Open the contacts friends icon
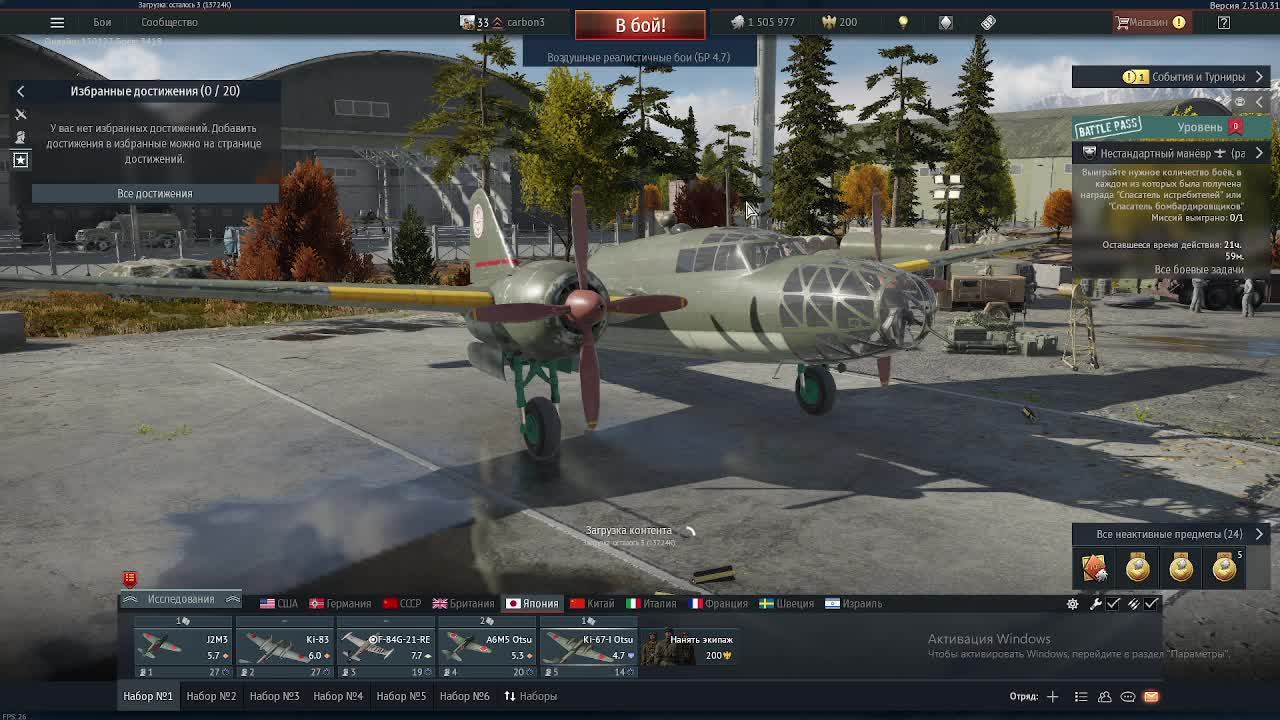The height and width of the screenshot is (720, 1280). pyautogui.click(x=1105, y=697)
